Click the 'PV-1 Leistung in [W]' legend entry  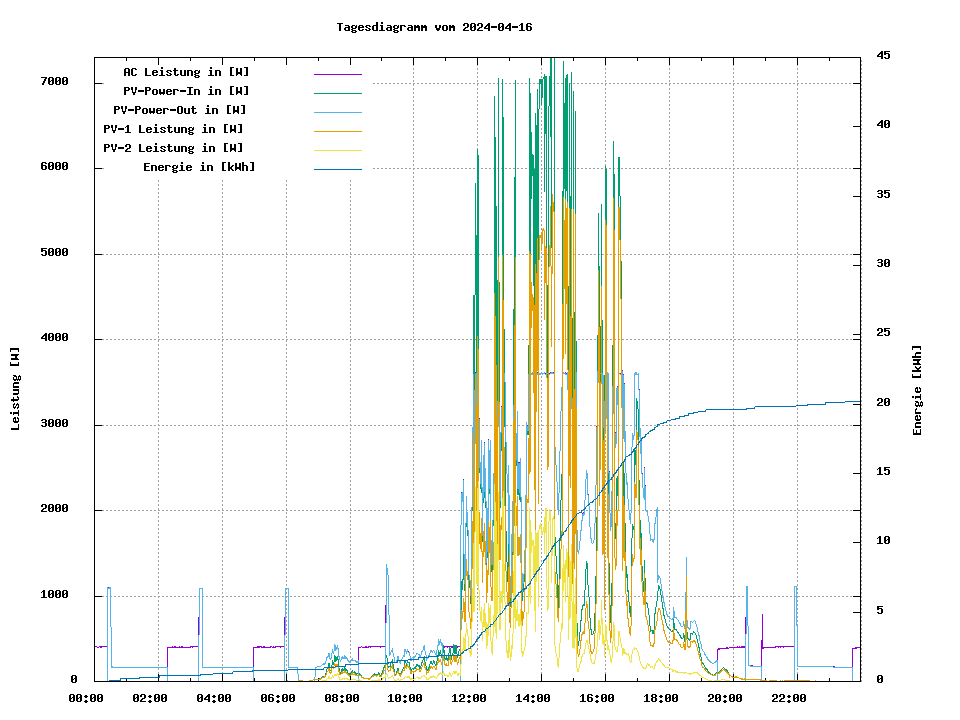(173, 129)
